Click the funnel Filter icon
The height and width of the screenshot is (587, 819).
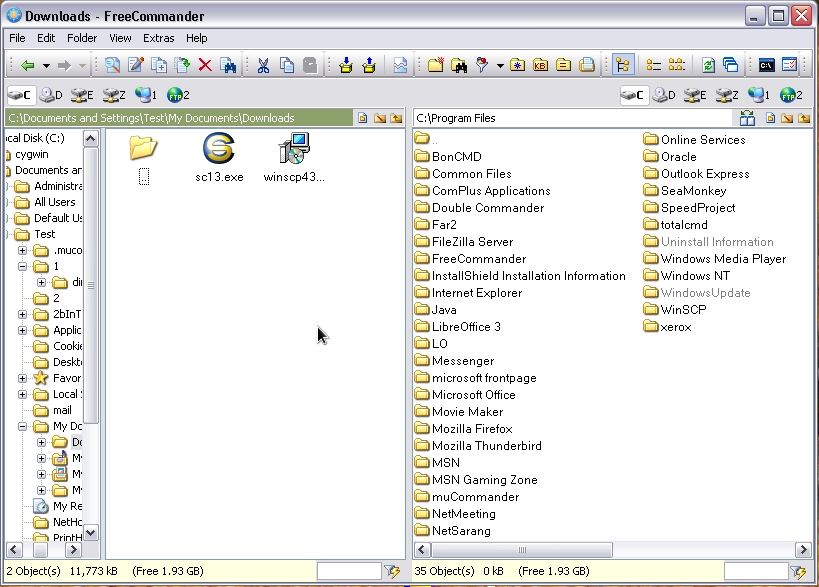pyautogui.click(x=482, y=65)
